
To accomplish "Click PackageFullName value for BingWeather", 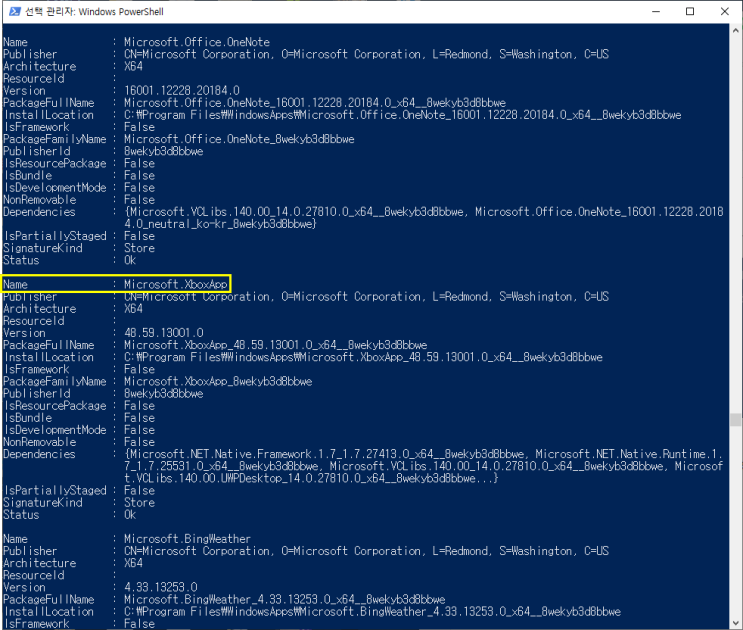I will 284,599.
